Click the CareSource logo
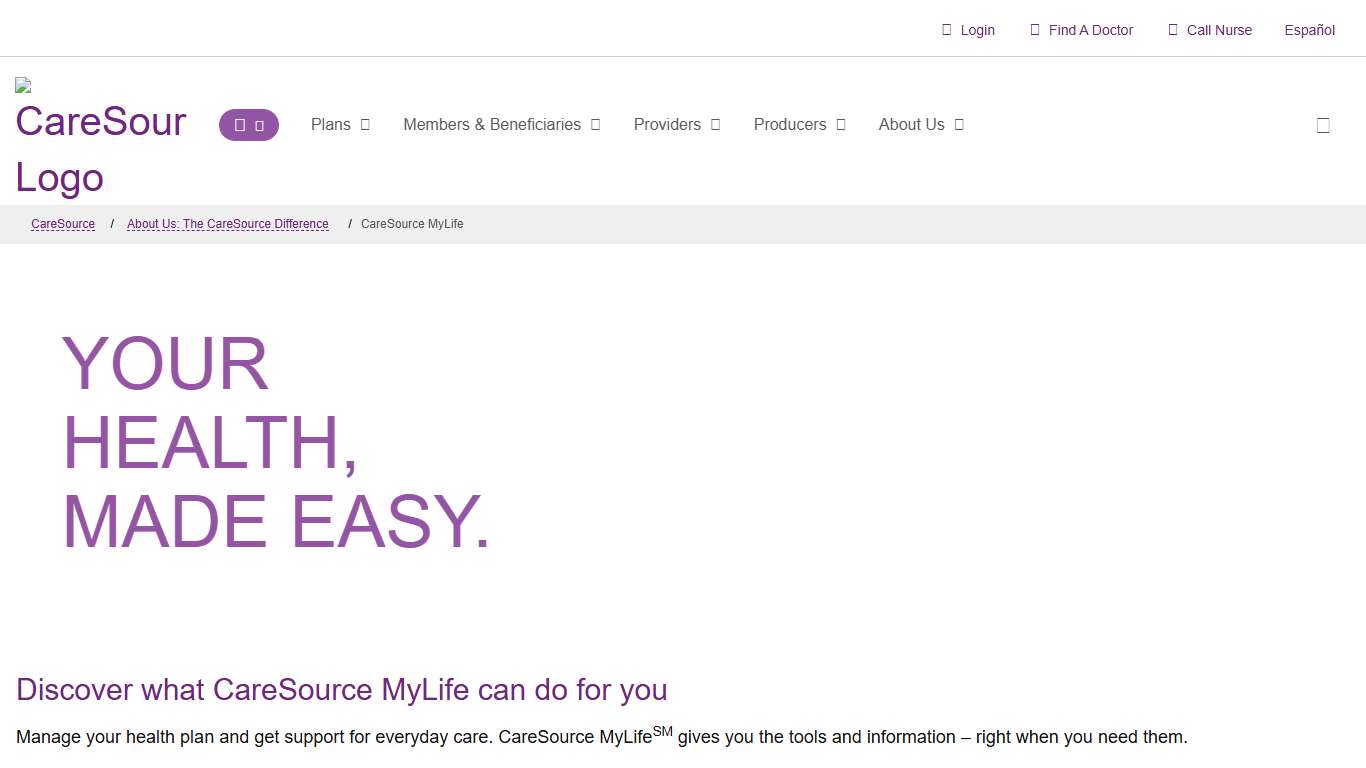 point(100,130)
